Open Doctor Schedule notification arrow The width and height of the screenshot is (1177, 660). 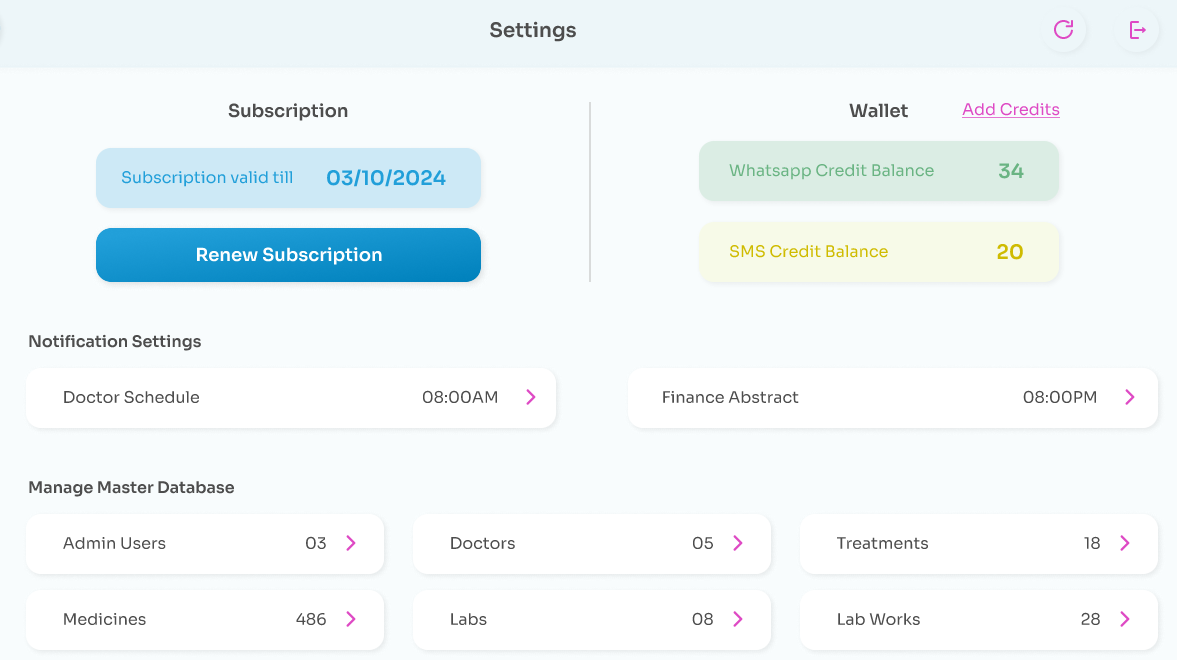(x=531, y=397)
